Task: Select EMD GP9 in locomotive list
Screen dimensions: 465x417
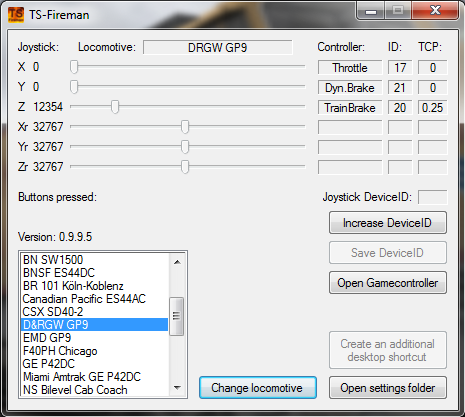Action: pos(95,338)
